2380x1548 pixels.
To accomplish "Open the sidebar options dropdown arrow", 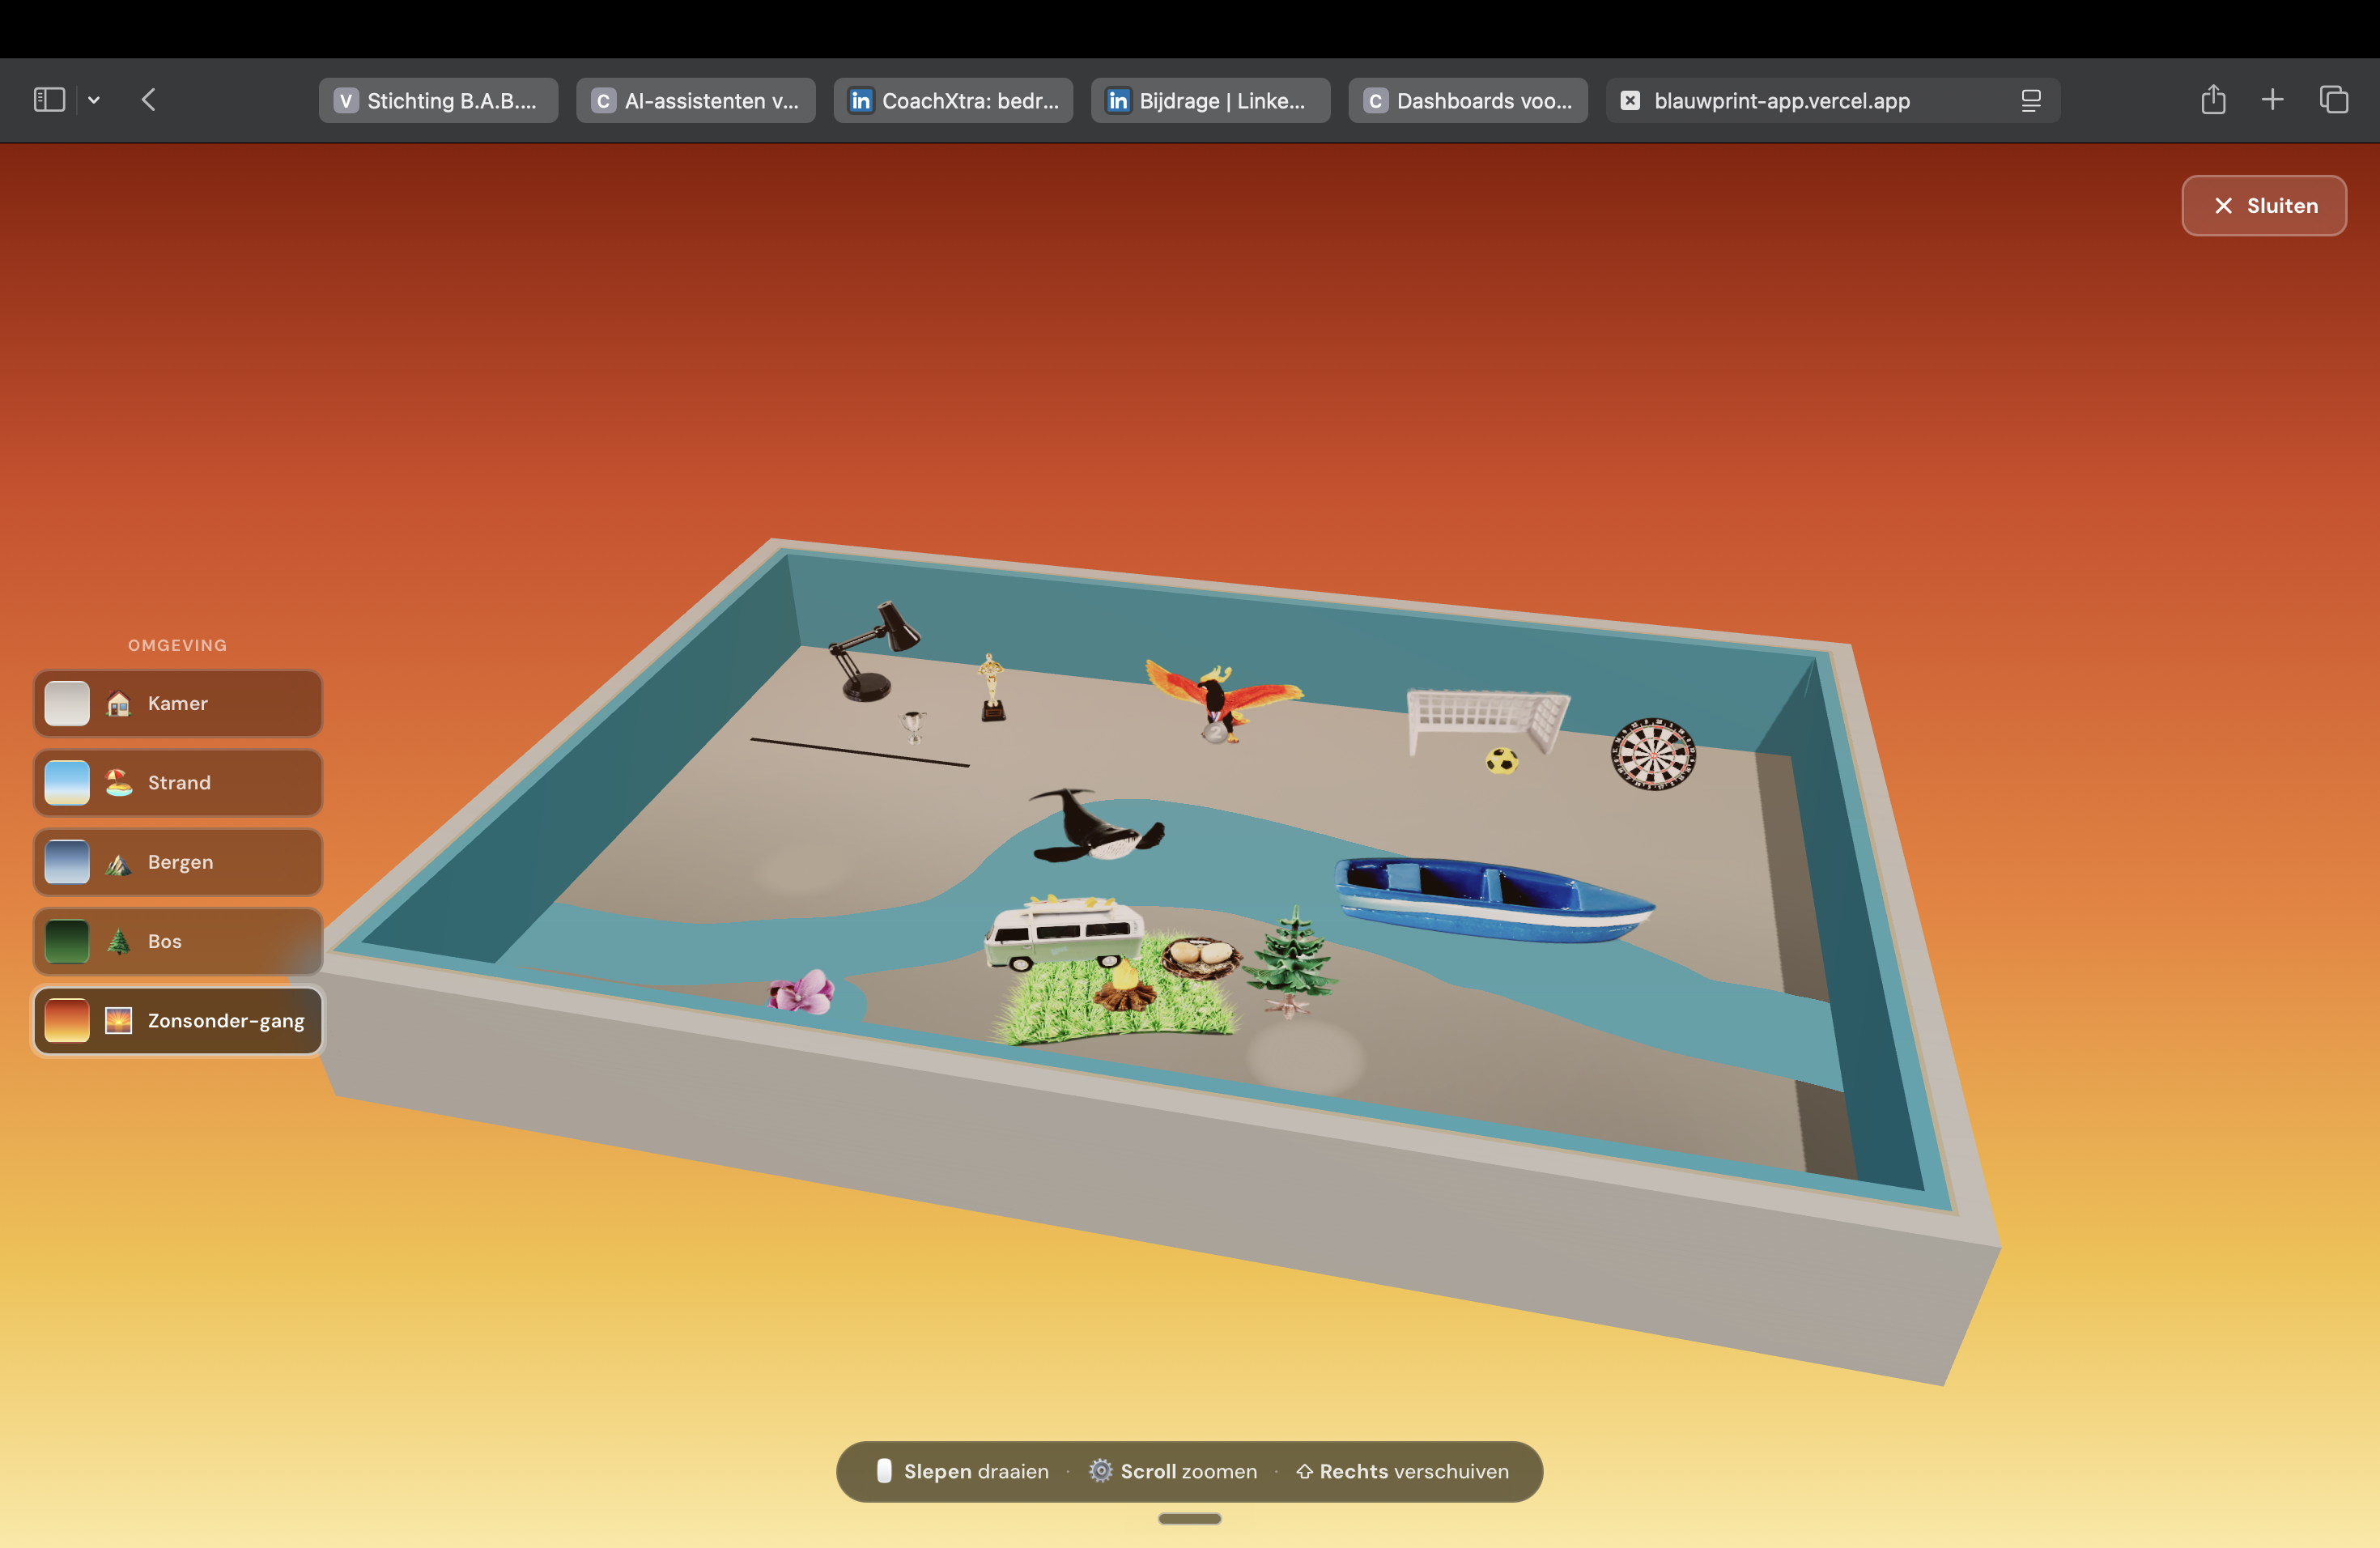I will click(94, 100).
